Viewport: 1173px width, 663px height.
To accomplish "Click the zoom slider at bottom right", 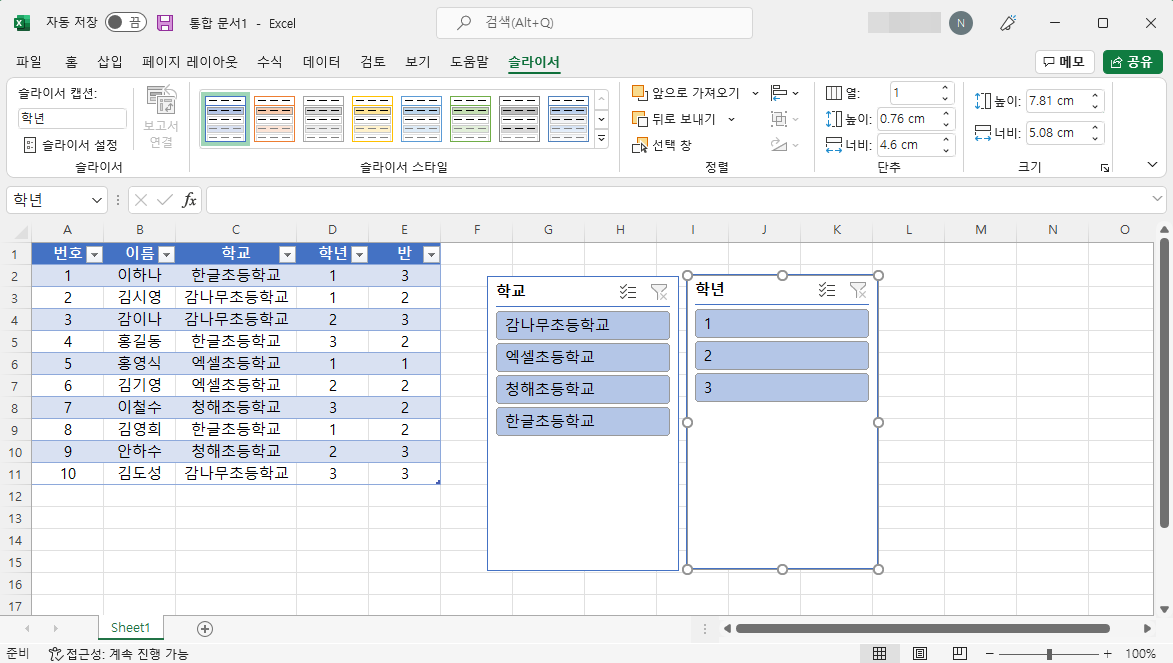I will click(1052, 653).
